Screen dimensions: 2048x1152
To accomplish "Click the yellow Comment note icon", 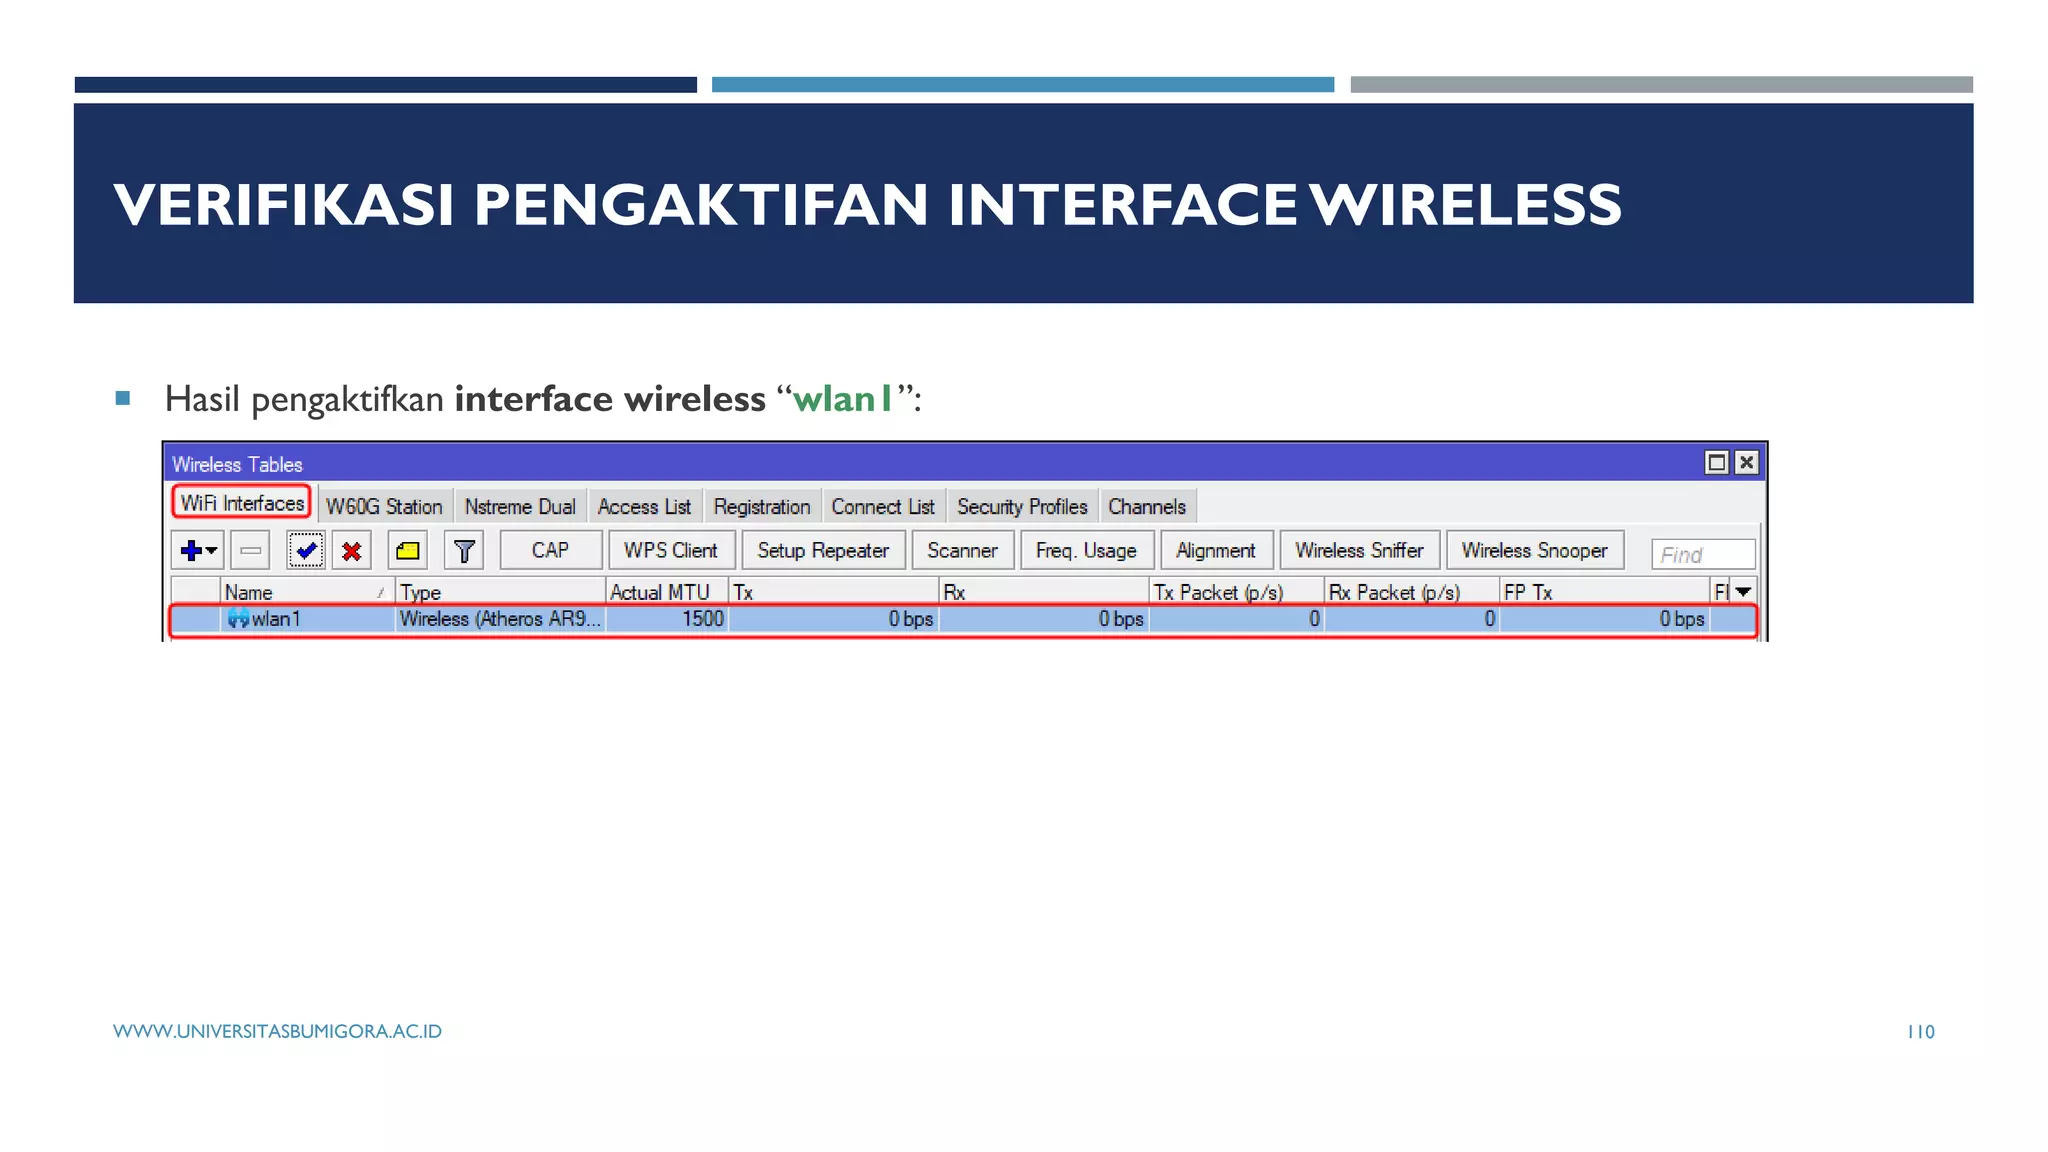I will (408, 550).
